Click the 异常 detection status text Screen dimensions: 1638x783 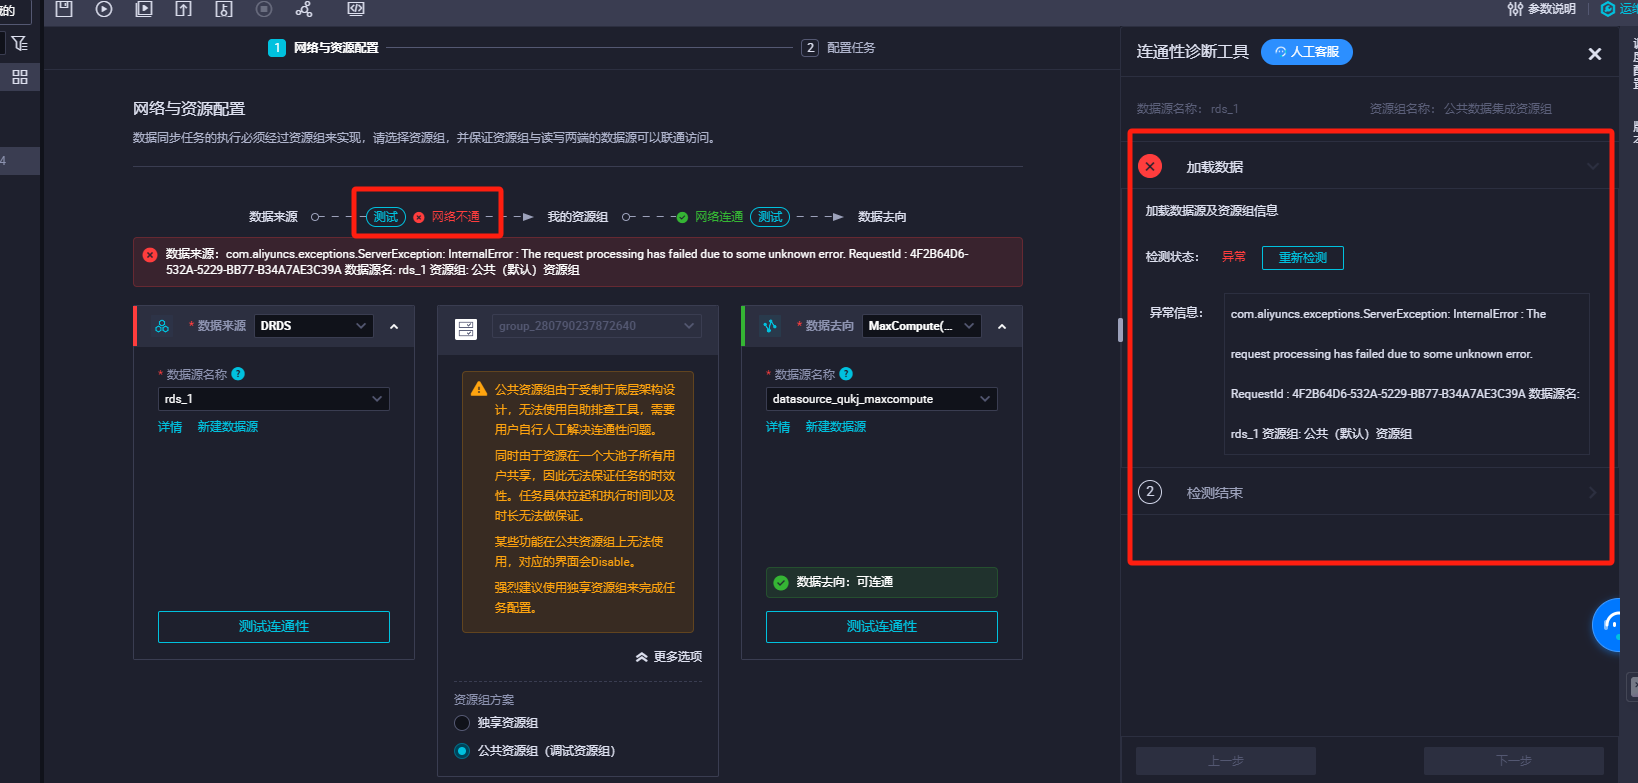point(1234,257)
